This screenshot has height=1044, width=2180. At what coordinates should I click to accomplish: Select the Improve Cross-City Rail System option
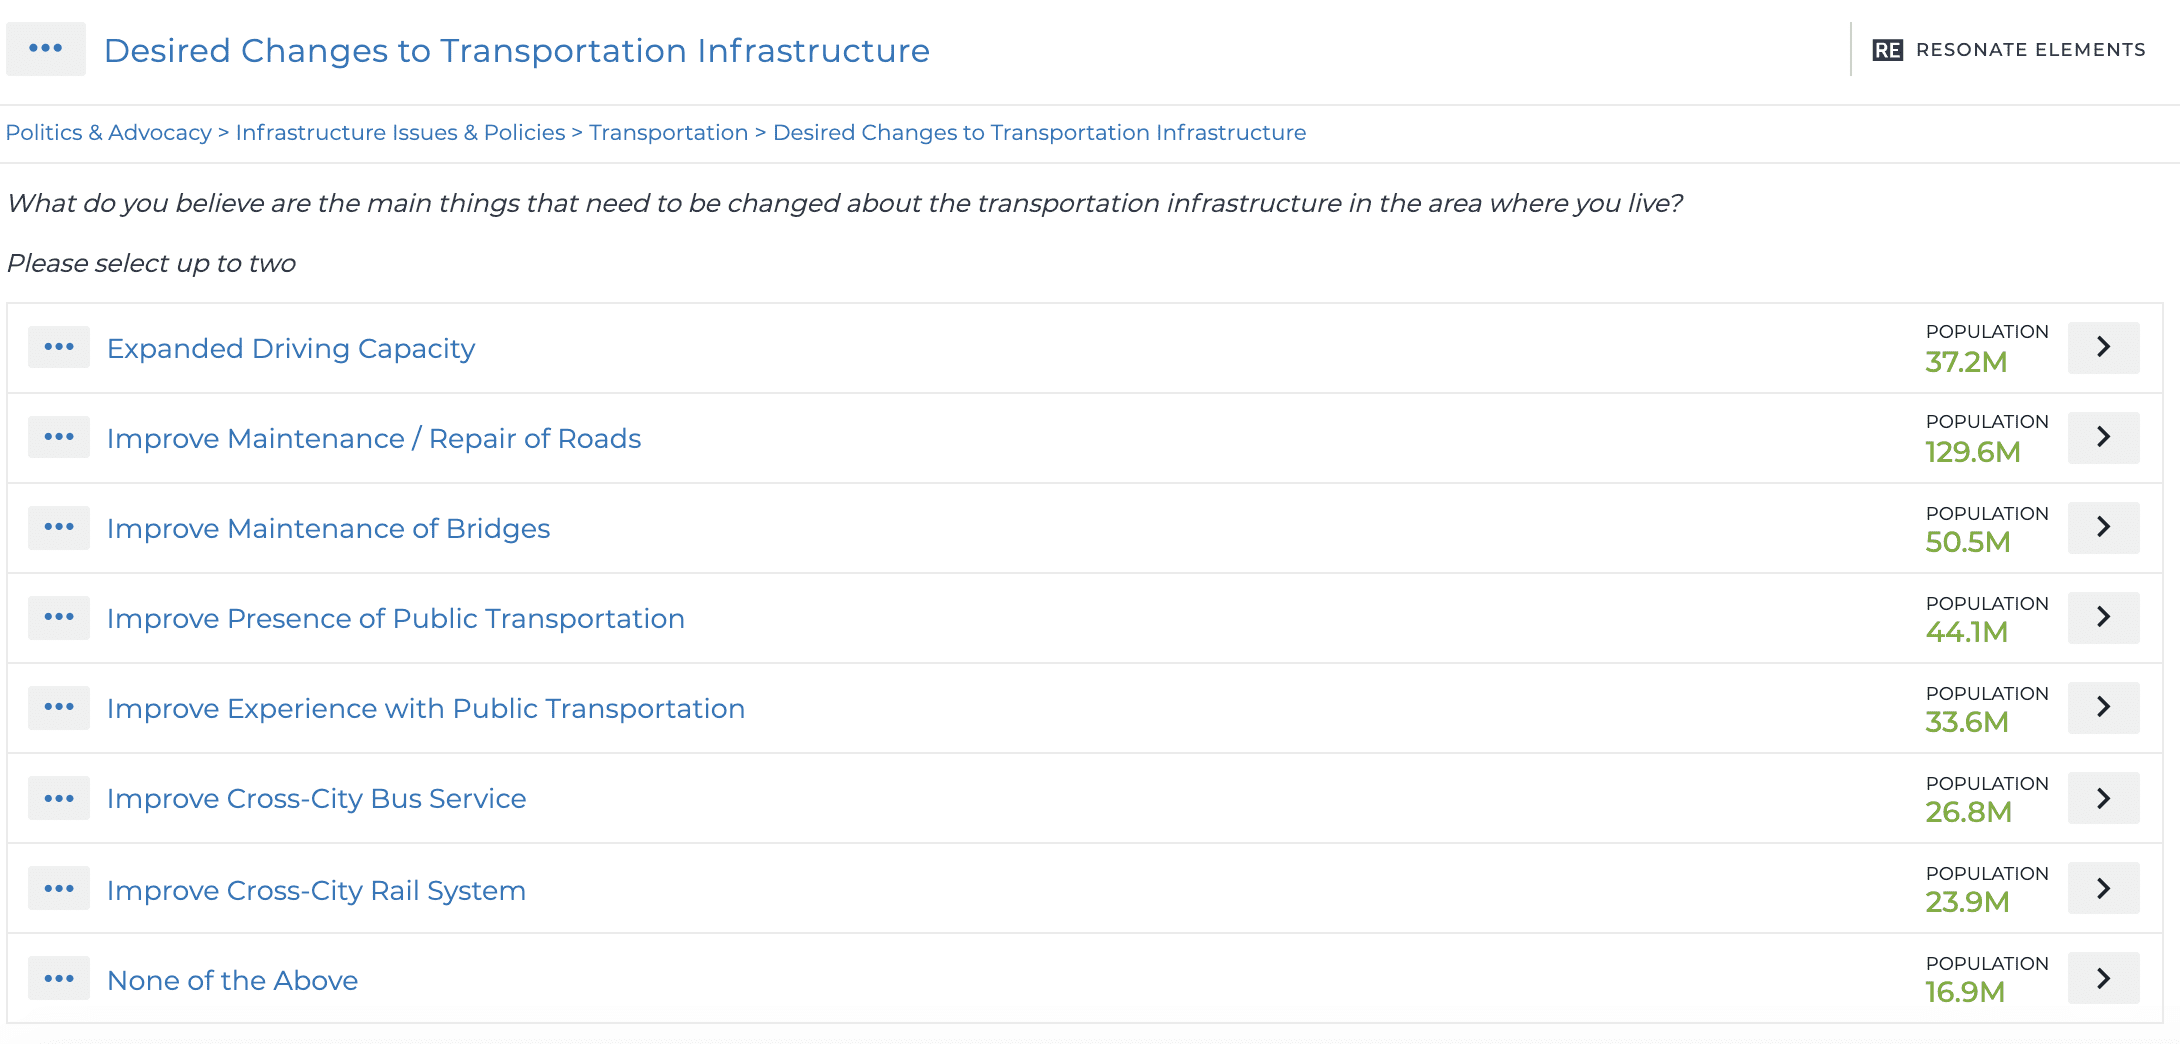[317, 890]
